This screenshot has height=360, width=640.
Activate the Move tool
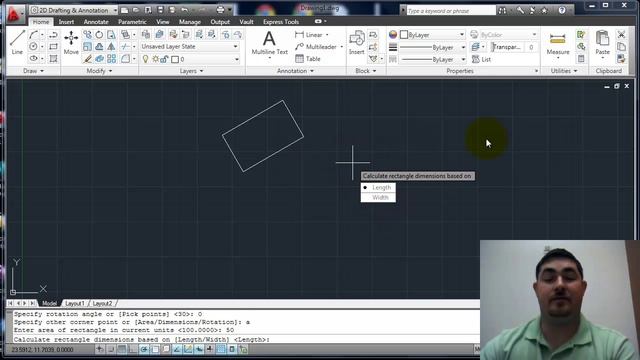(71, 42)
